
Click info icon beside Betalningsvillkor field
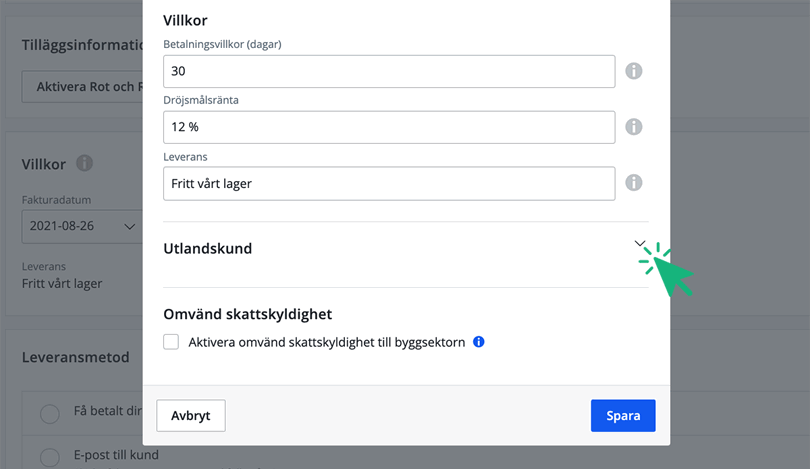[x=634, y=71]
